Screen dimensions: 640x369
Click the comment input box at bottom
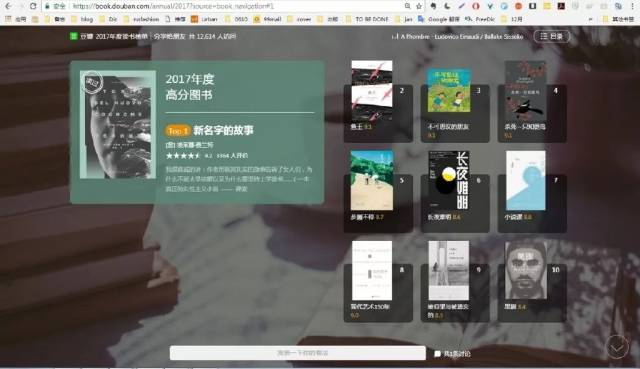coord(298,353)
